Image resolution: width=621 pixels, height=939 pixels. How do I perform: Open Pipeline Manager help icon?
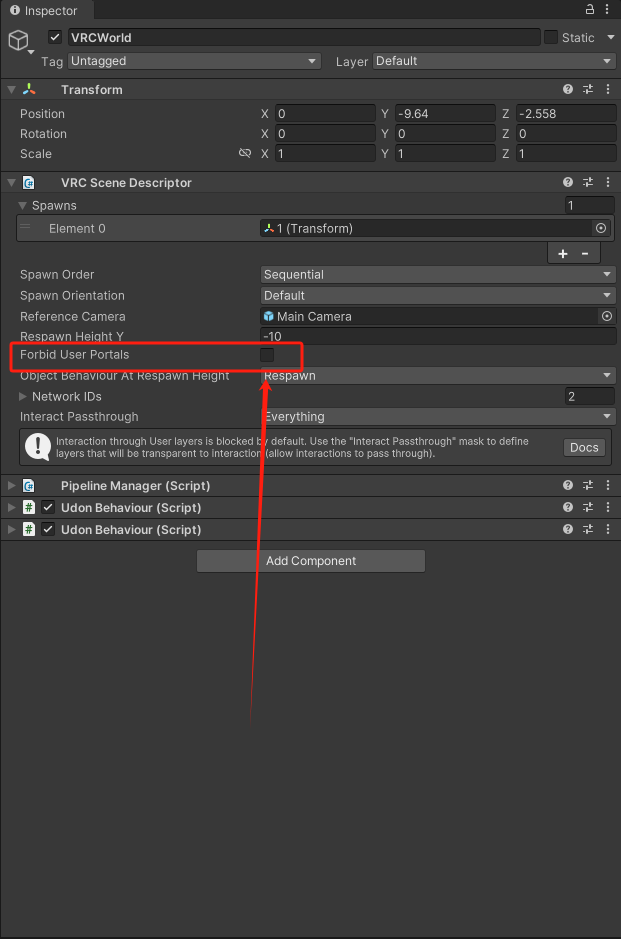(568, 485)
